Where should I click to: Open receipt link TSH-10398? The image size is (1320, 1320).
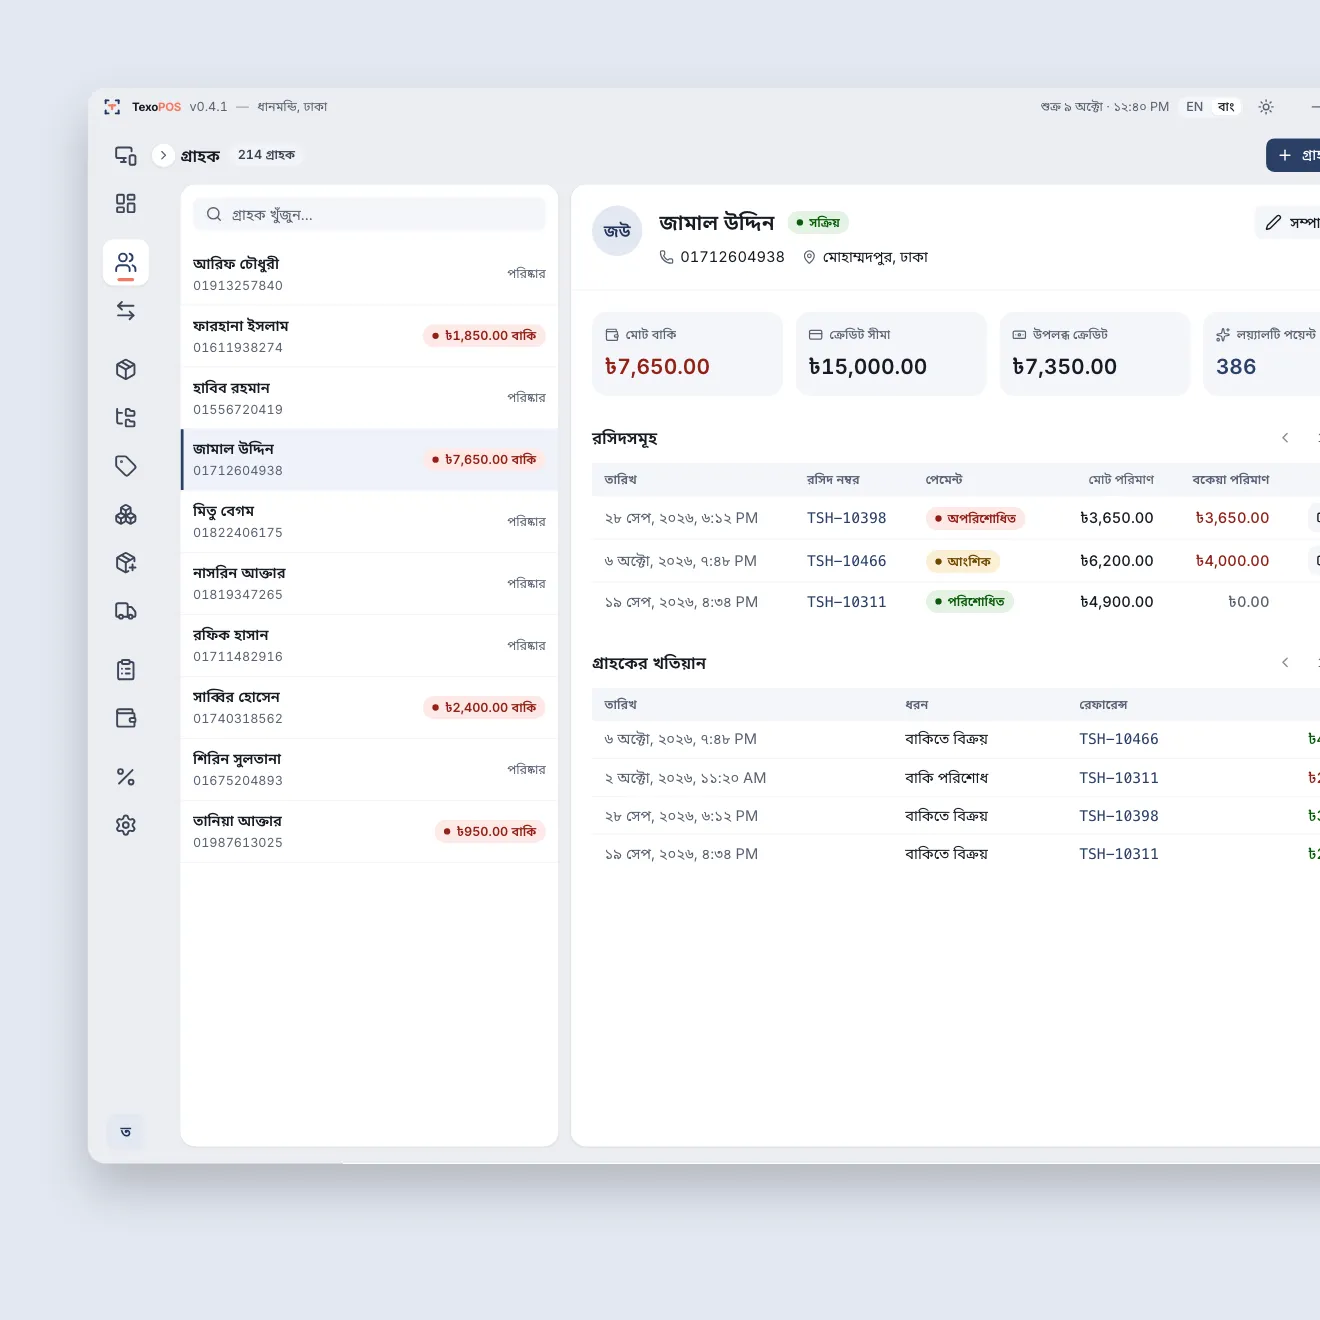847,518
